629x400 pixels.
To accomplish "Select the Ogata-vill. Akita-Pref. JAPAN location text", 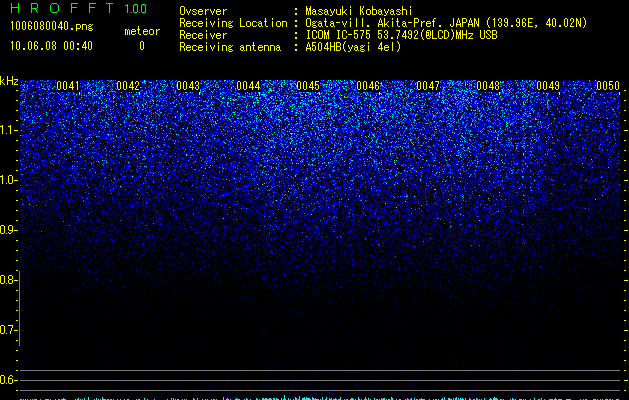I will [446, 23].
